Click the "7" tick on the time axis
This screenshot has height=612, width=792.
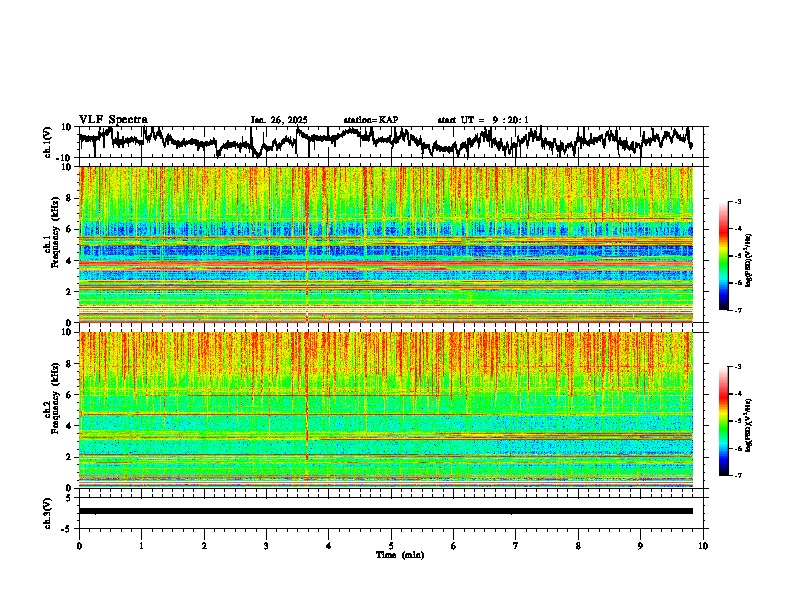tap(516, 546)
